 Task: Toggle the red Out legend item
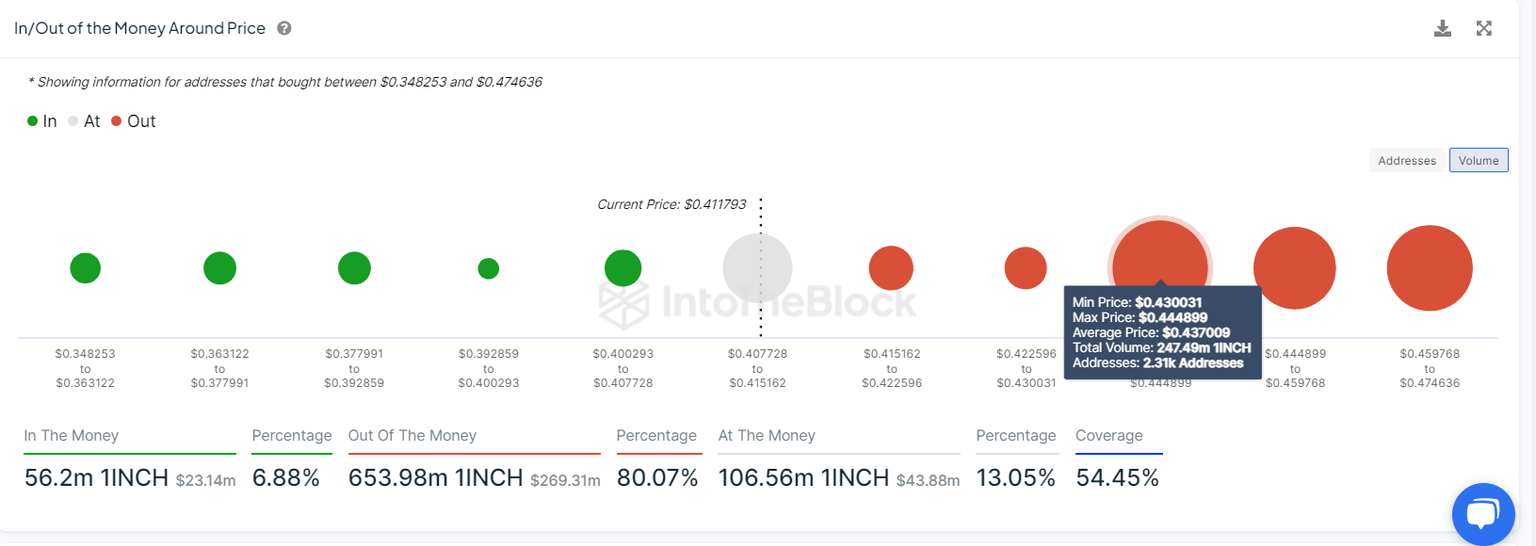point(133,121)
